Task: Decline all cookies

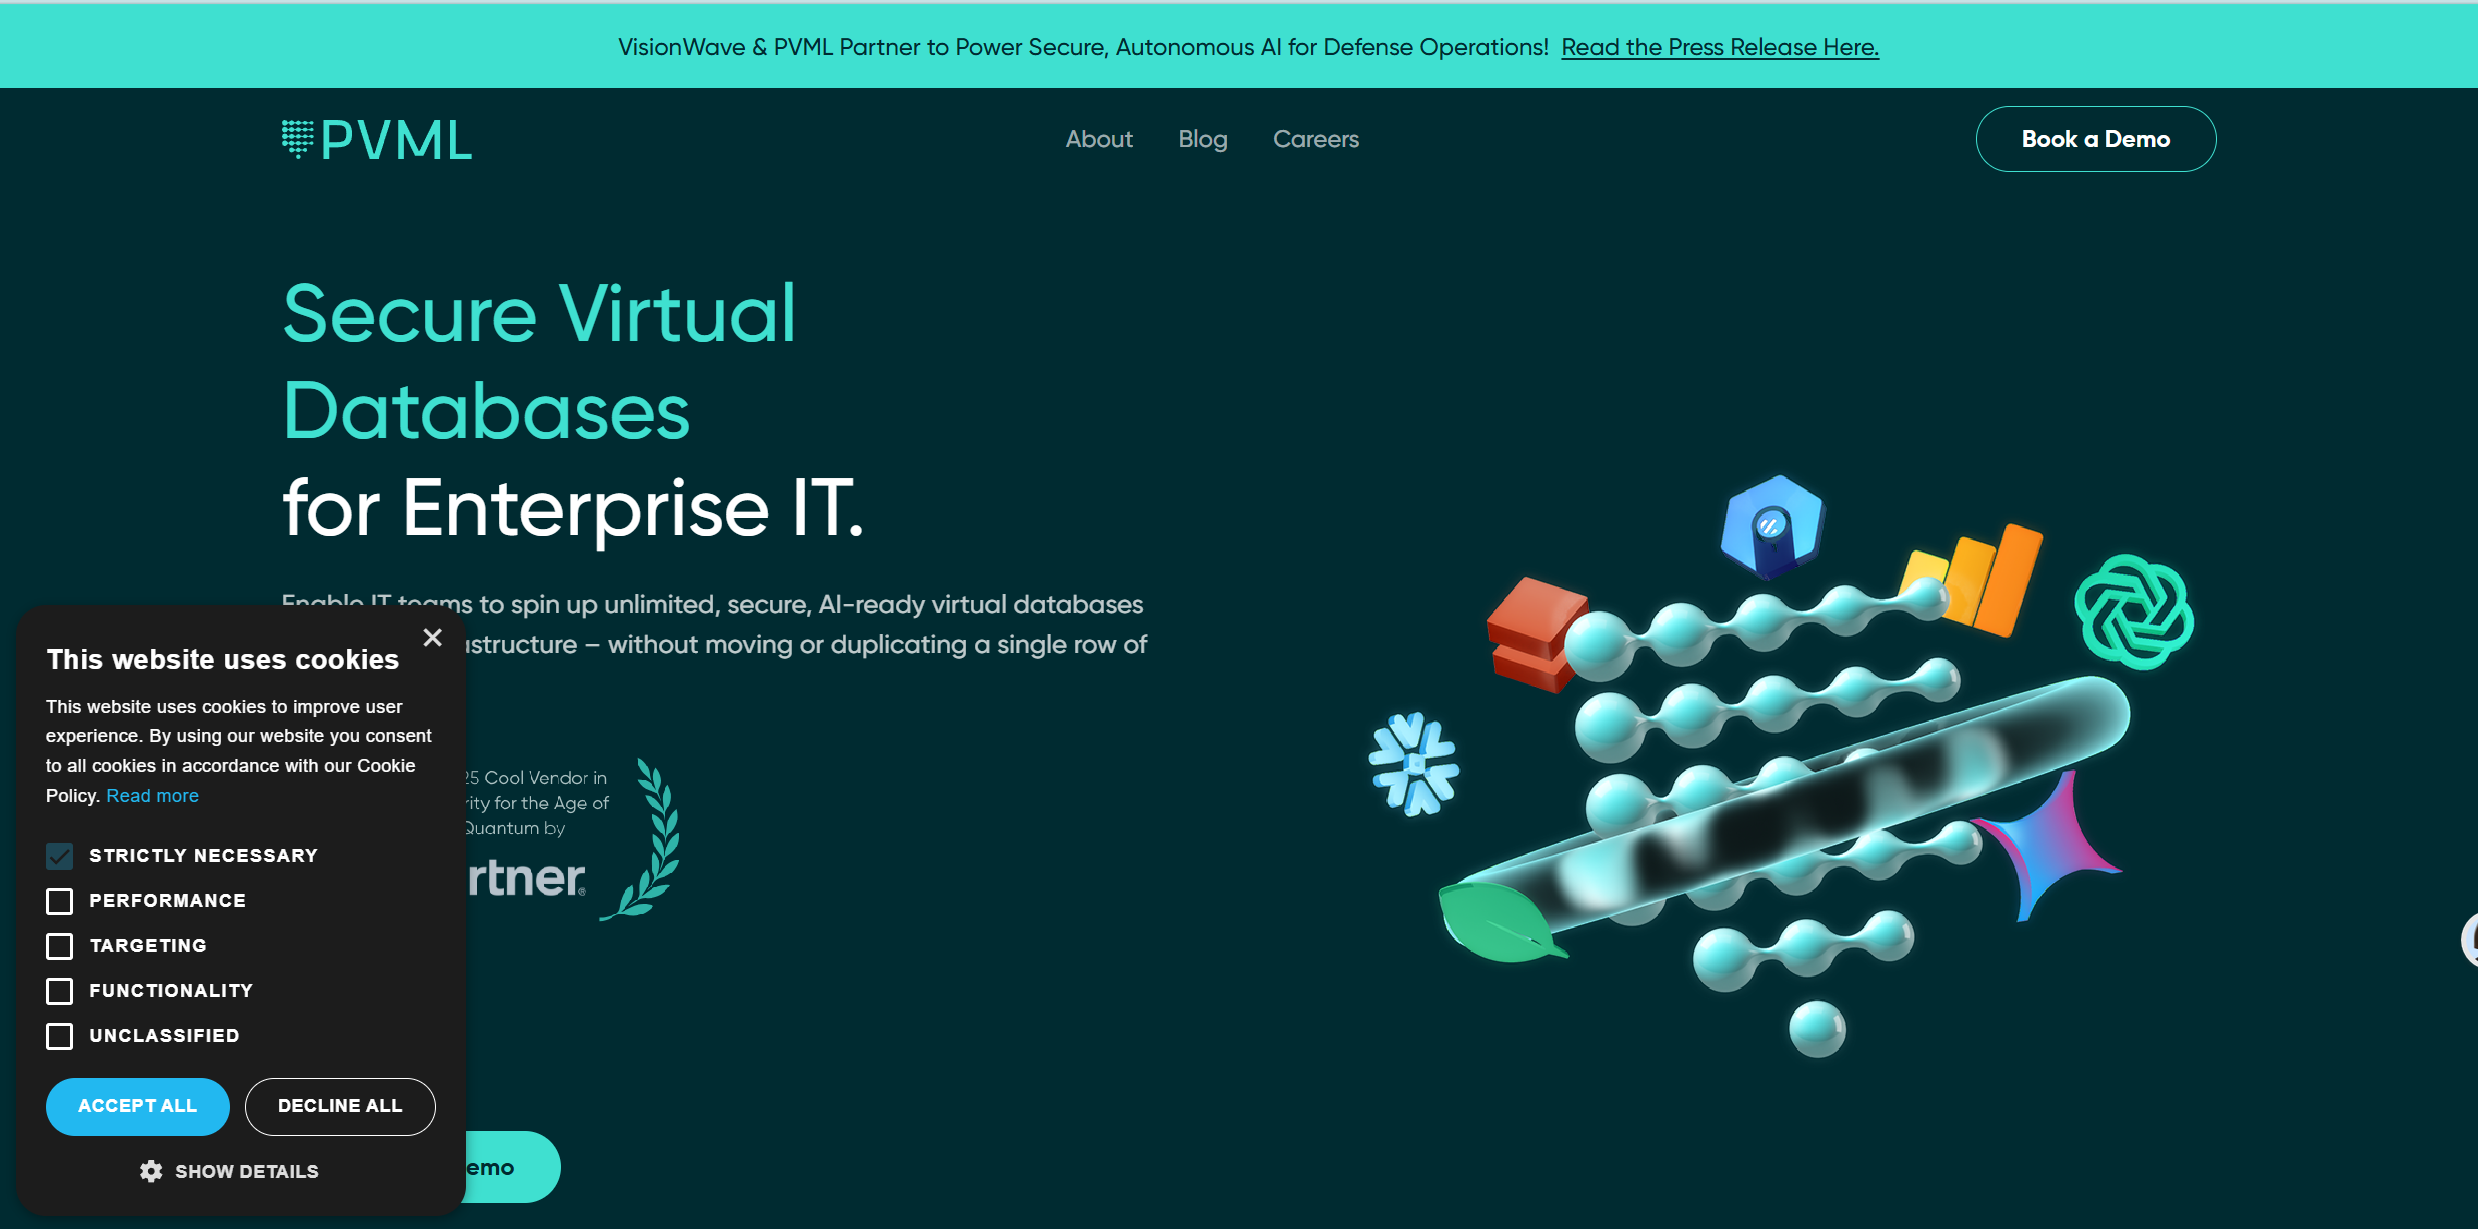Action: click(340, 1106)
